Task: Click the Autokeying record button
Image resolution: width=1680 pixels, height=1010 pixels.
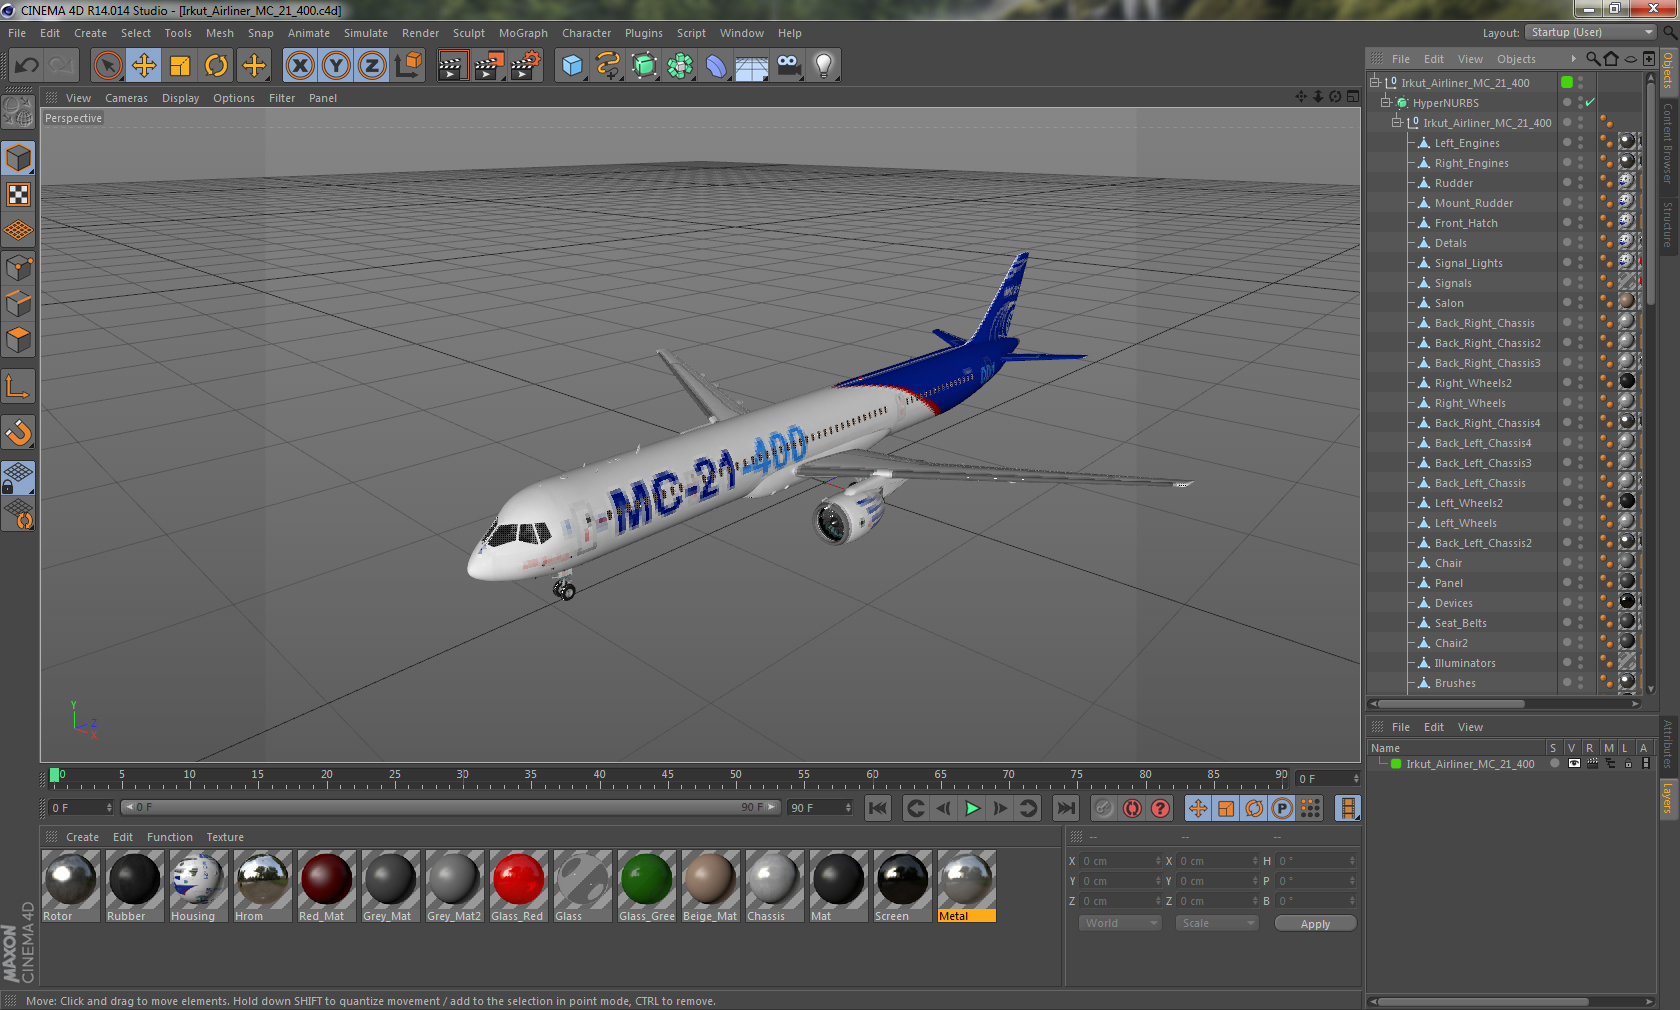Action: tap(1132, 808)
